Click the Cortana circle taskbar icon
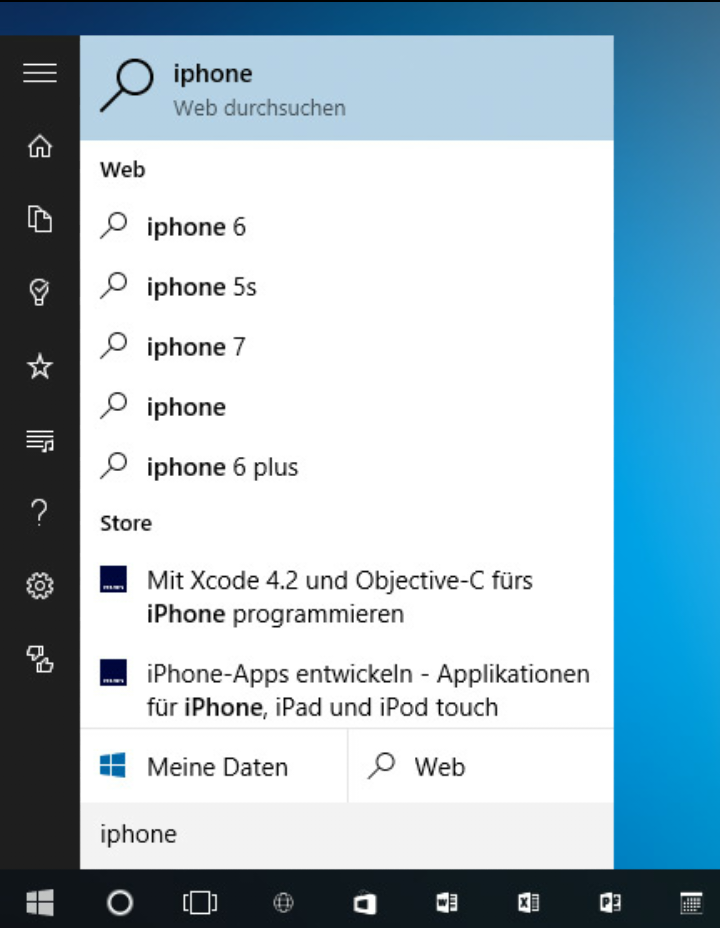 120,903
